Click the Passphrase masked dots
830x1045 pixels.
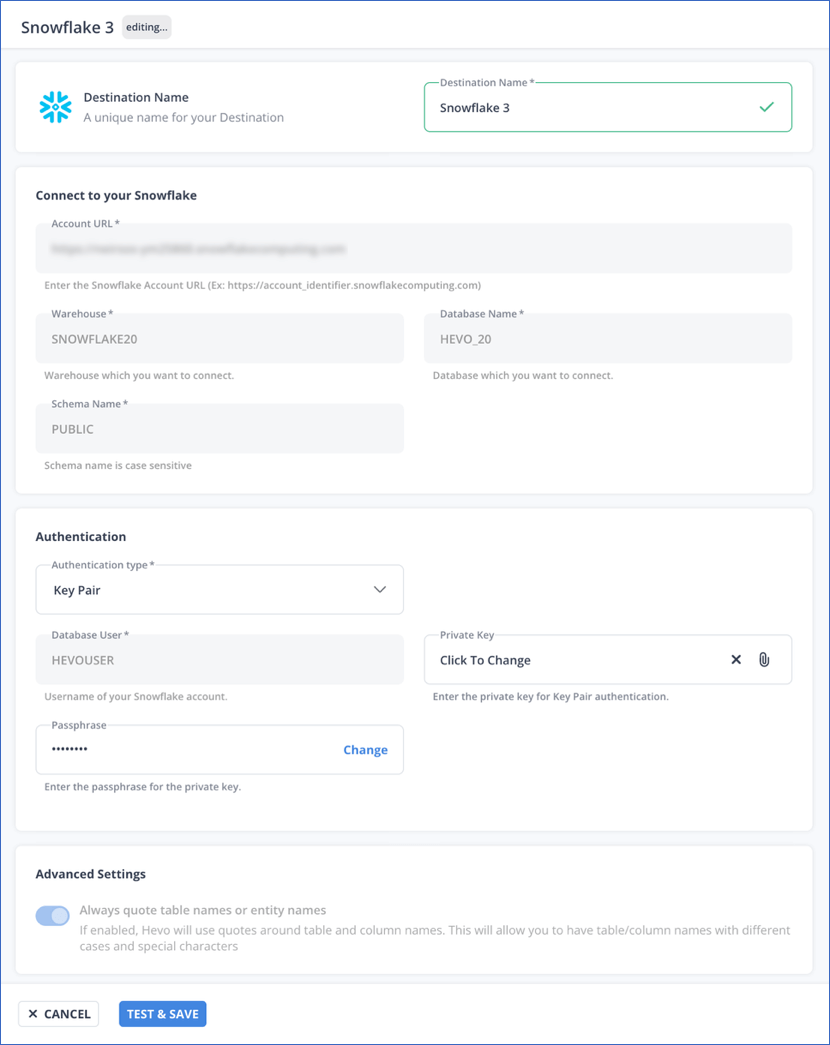[x=70, y=749]
